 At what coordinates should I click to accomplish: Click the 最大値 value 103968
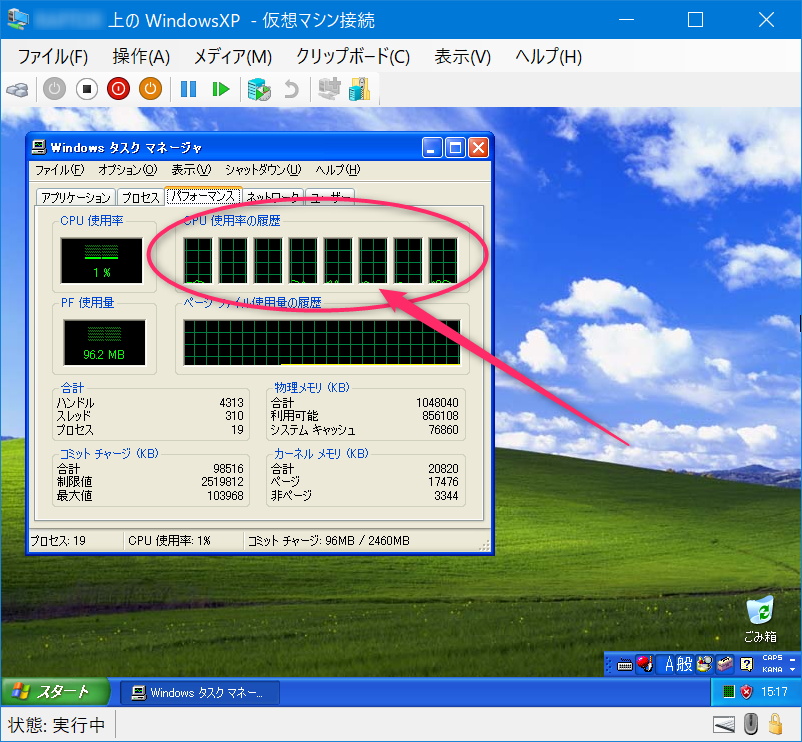(x=226, y=496)
